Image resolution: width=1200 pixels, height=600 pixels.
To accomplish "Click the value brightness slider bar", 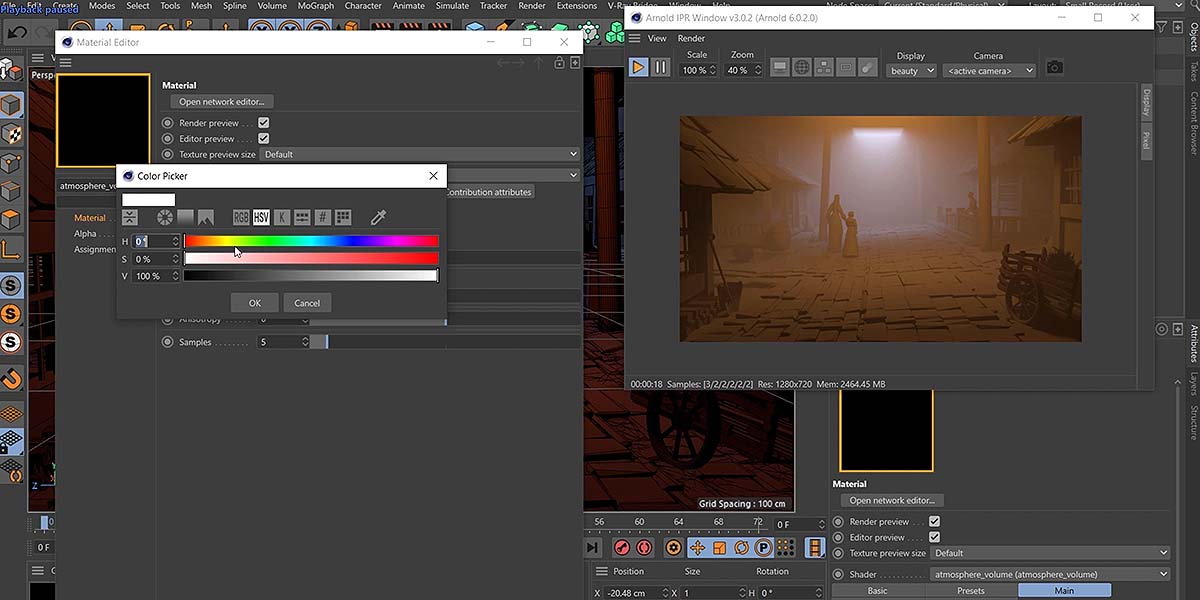I will pyautogui.click(x=311, y=275).
